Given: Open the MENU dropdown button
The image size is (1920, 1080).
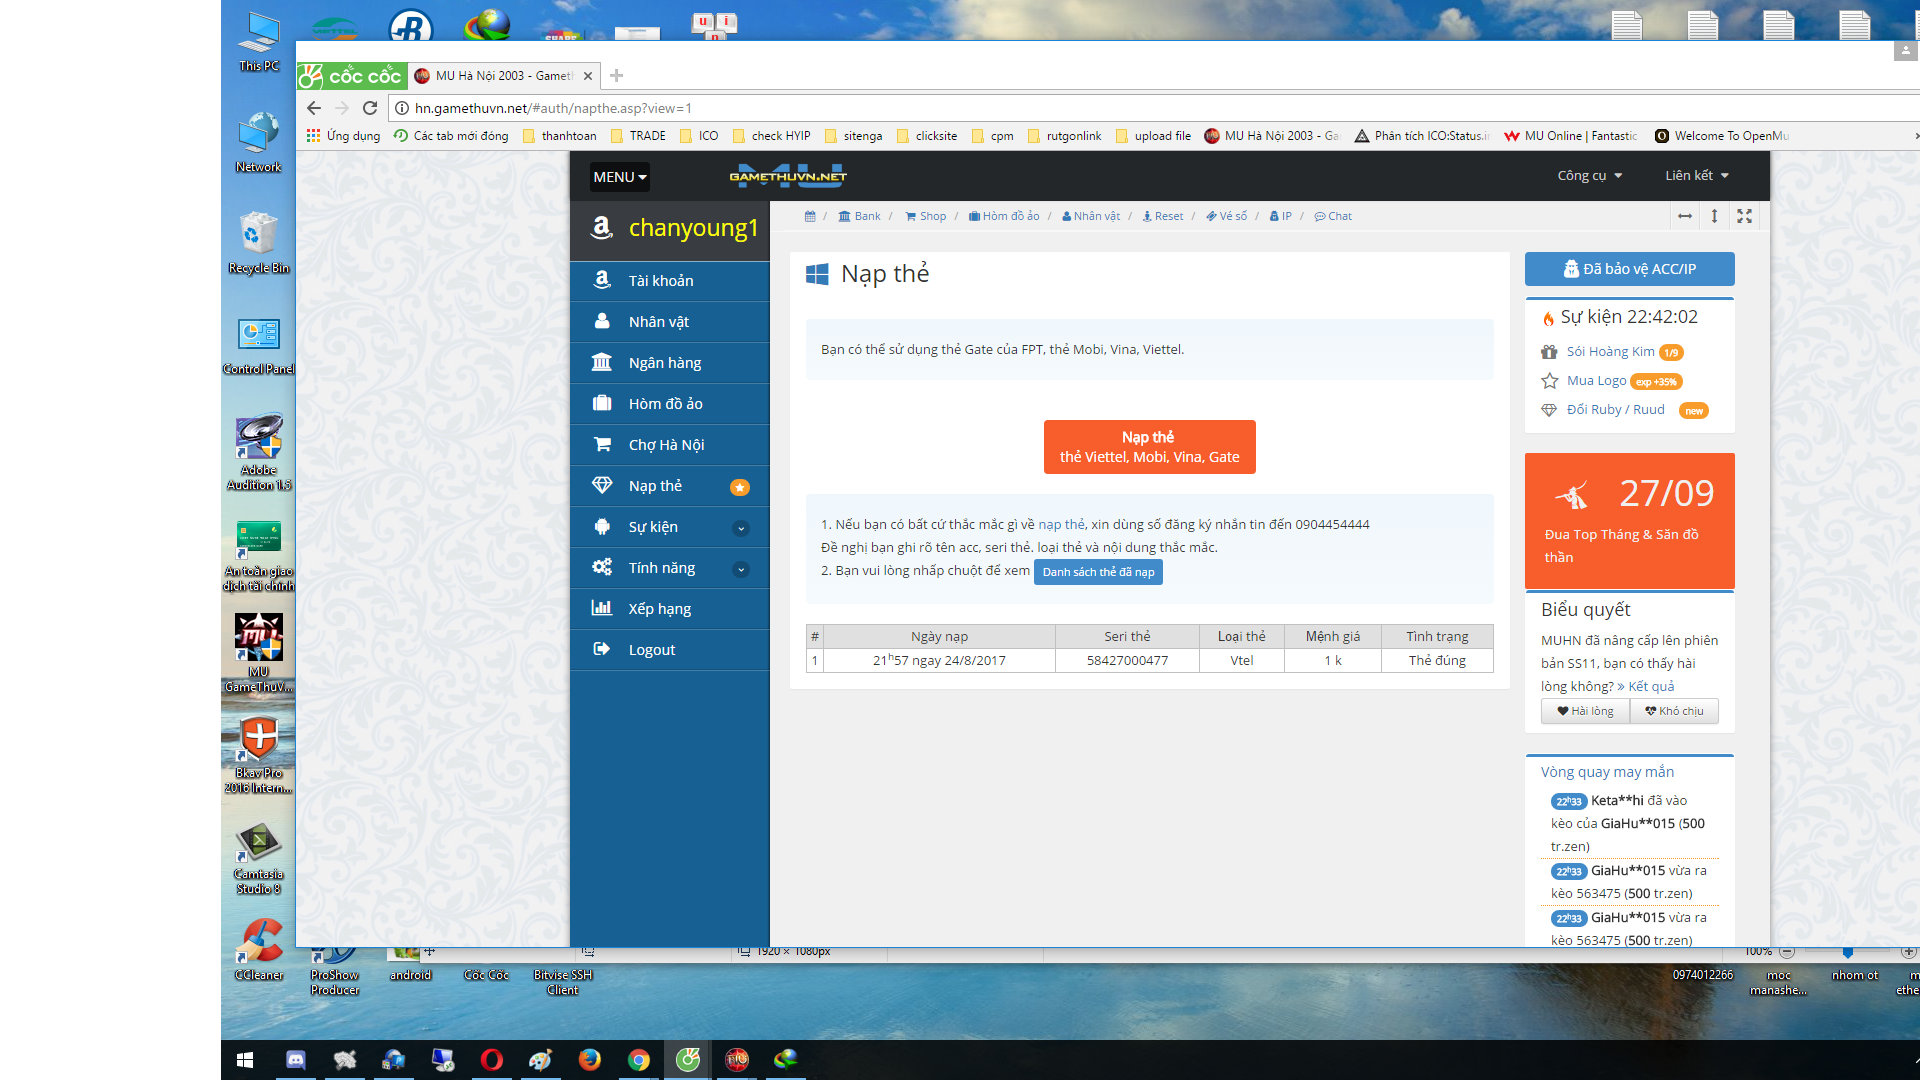Looking at the screenshot, I should pyautogui.click(x=619, y=177).
